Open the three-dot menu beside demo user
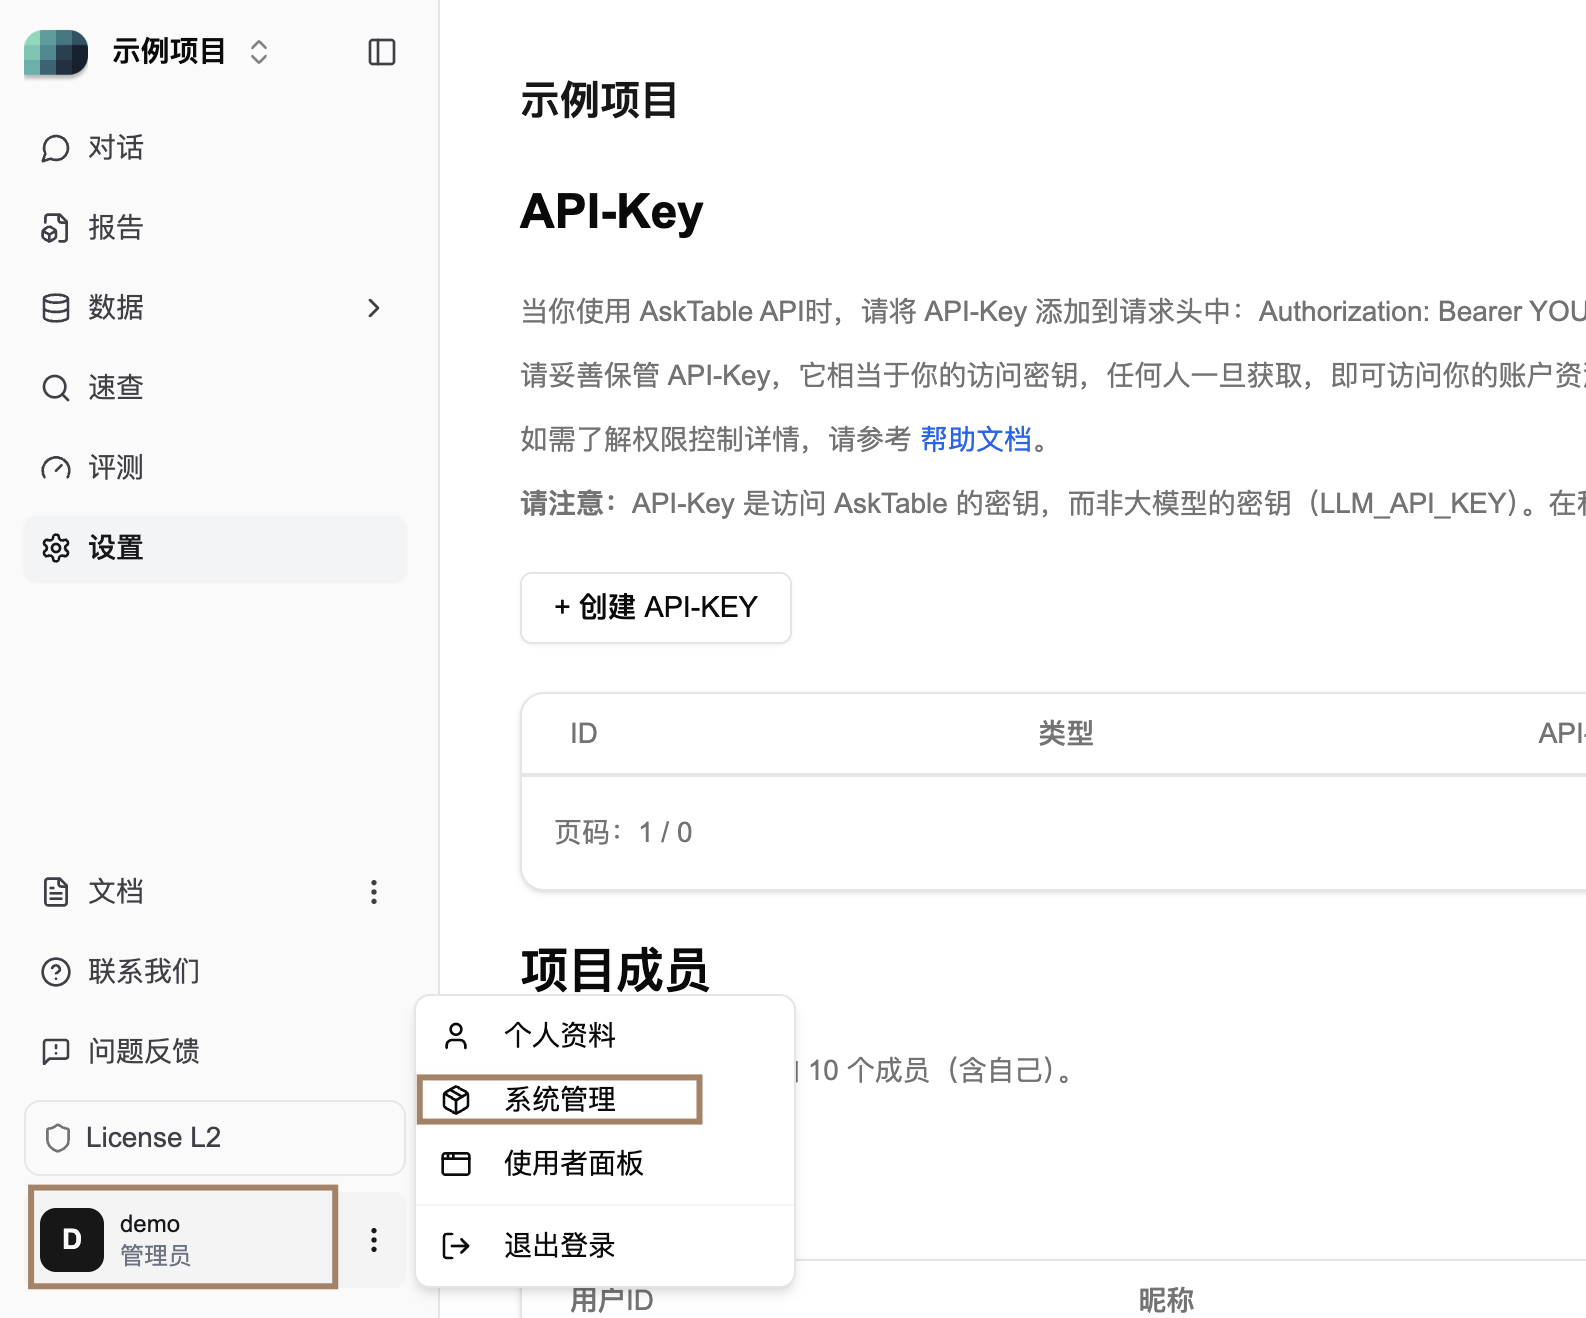The image size is (1586, 1318). [x=374, y=1240]
